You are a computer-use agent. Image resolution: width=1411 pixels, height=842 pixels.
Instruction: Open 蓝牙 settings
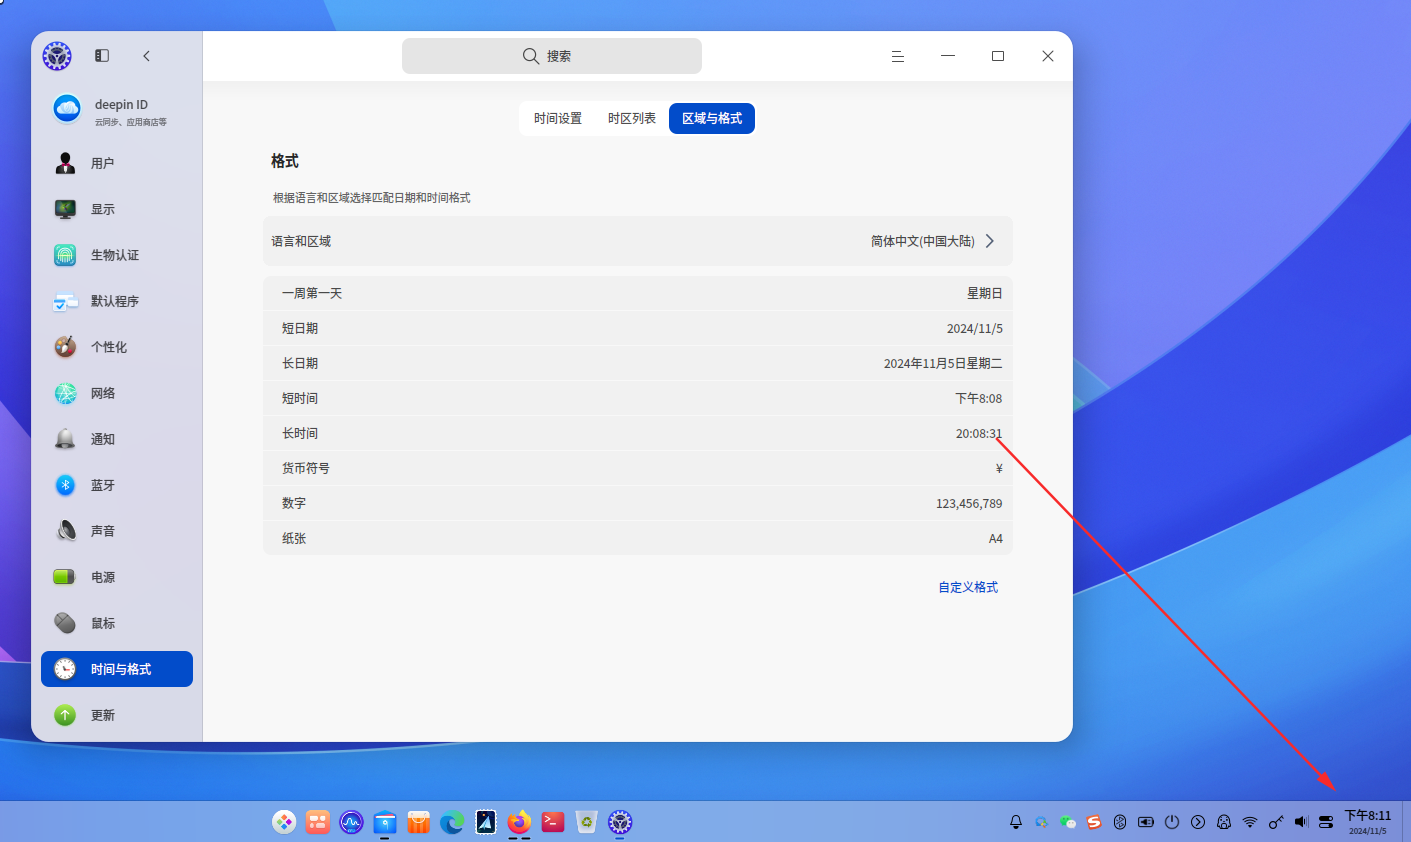(x=117, y=485)
